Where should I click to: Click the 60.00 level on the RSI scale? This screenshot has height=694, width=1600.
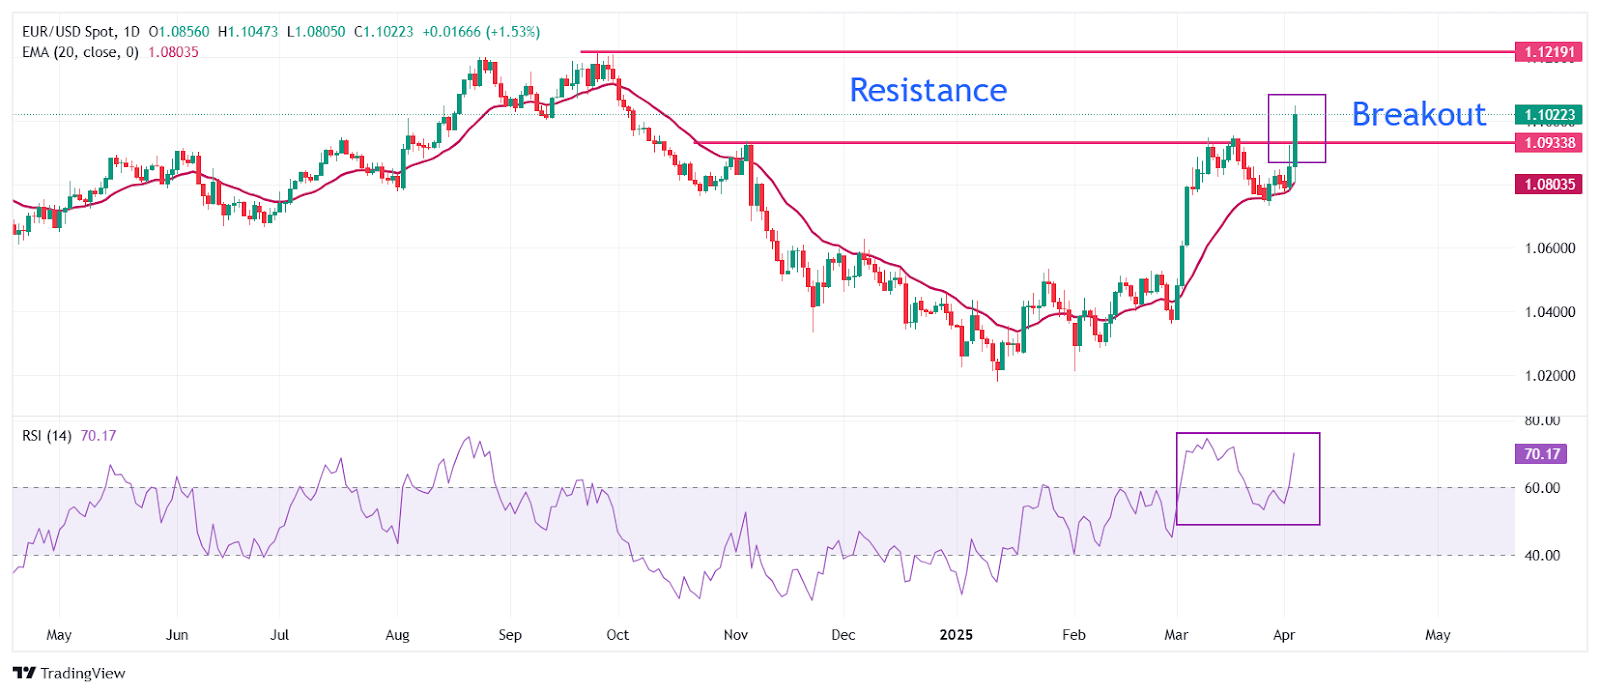[1541, 488]
